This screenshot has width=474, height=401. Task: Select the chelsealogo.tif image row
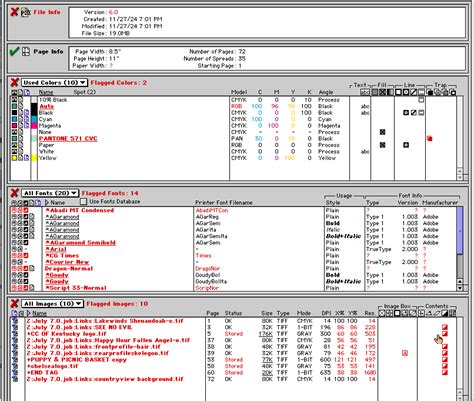click(52, 366)
